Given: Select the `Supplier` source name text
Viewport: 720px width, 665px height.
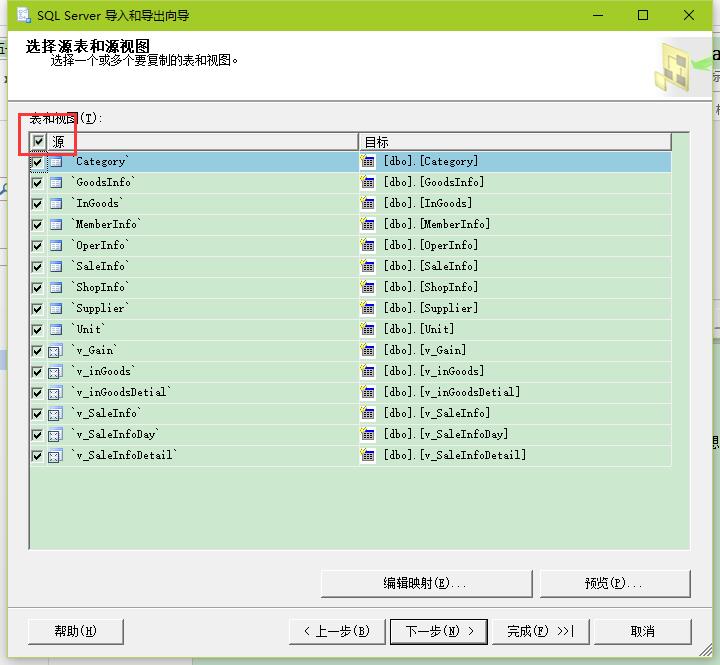Looking at the screenshot, I should (100, 308).
